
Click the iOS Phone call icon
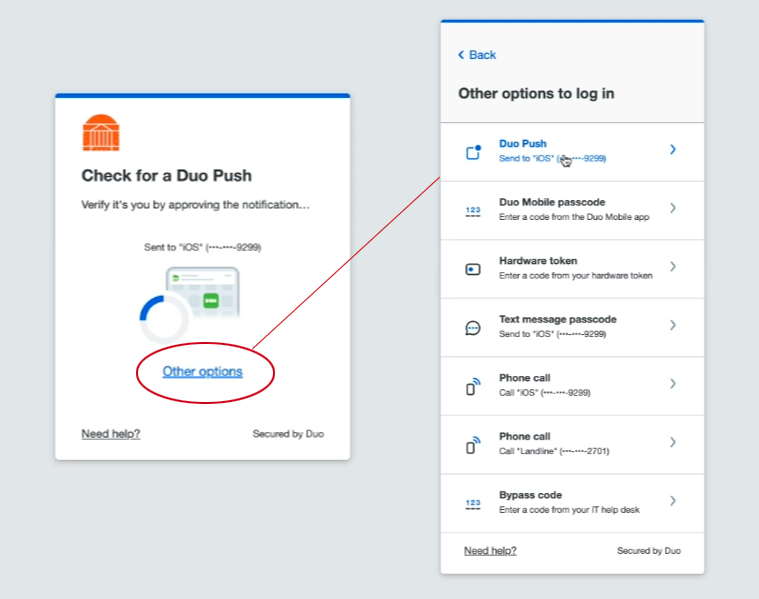point(474,386)
